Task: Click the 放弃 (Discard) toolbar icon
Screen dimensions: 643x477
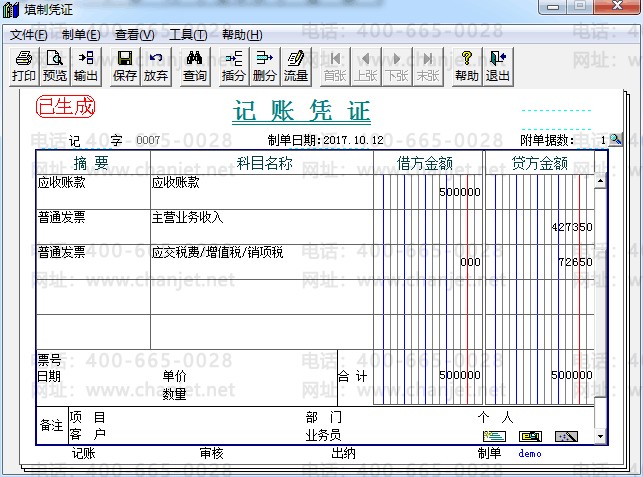Action: (156, 66)
